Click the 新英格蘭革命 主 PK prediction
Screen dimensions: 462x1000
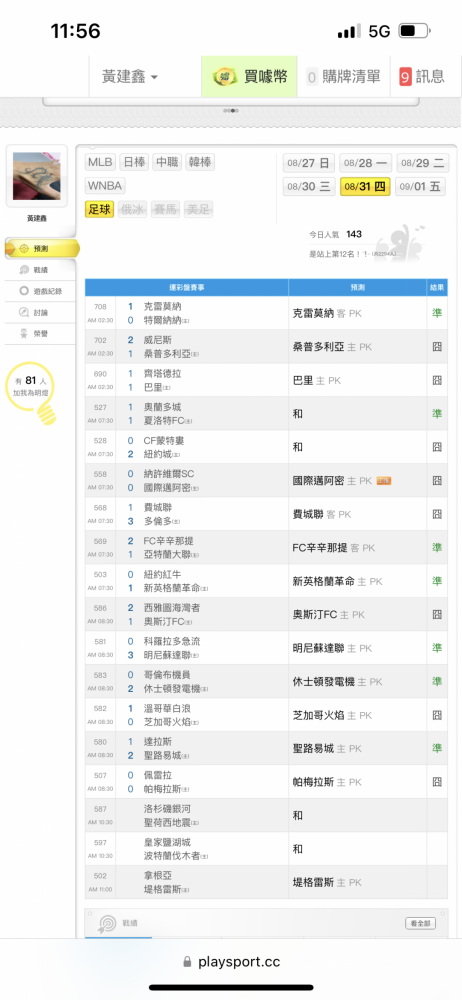[337, 581]
